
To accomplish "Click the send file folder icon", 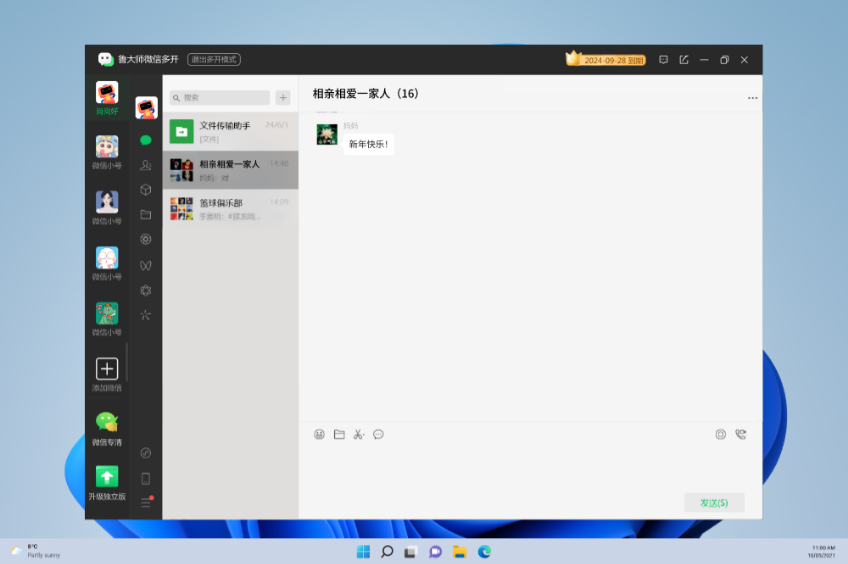I will [x=339, y=434].
